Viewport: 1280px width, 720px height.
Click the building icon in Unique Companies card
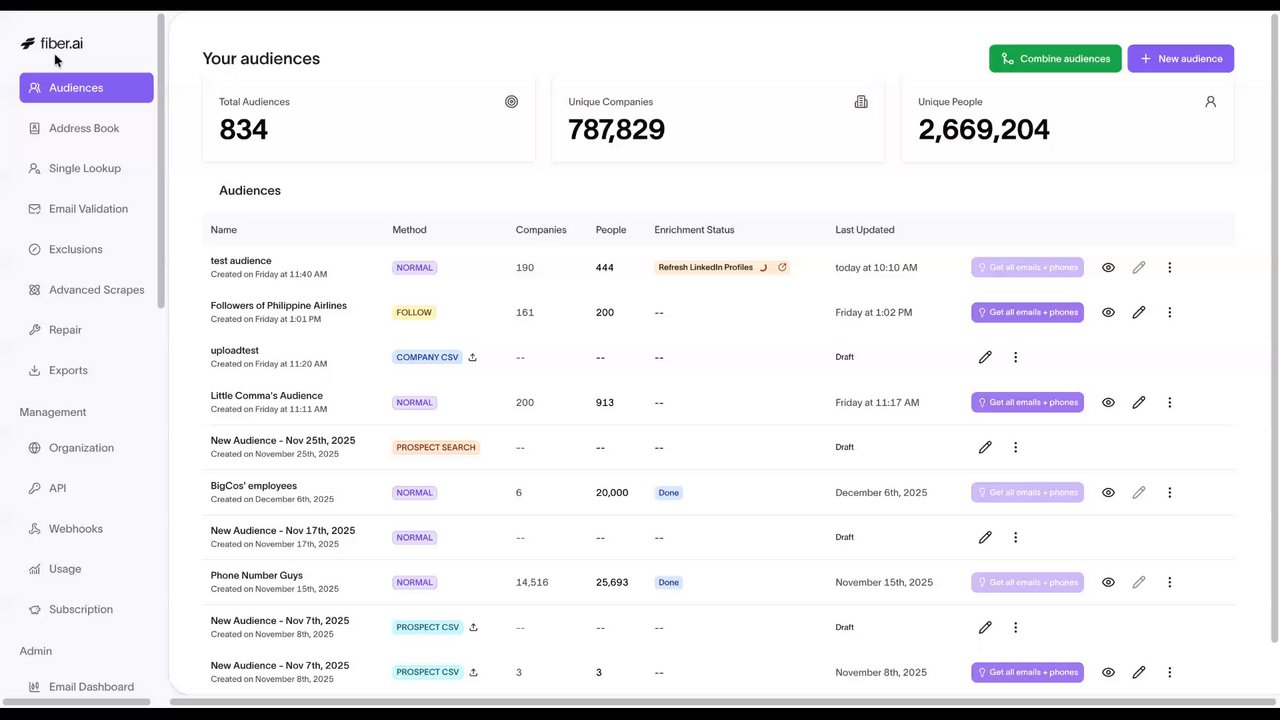point(861,102)
